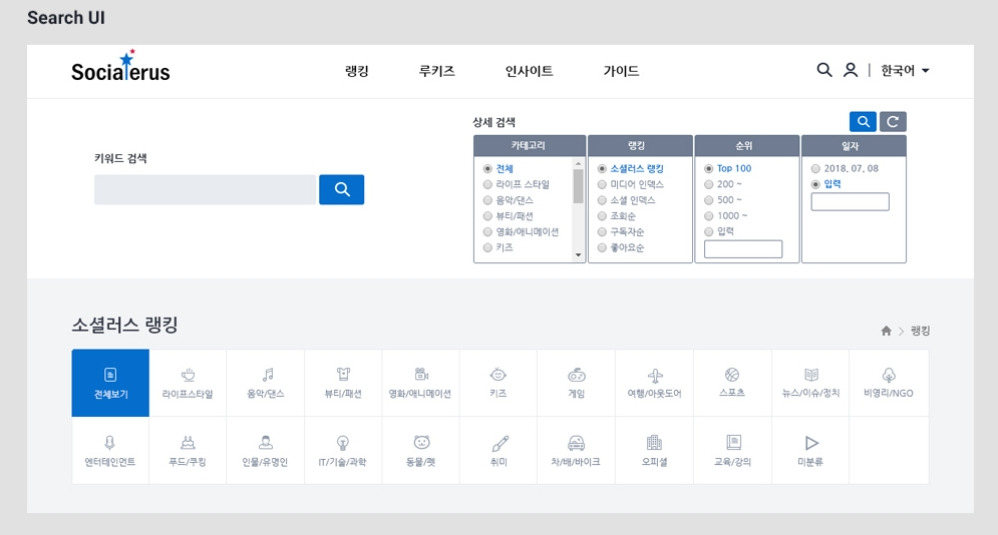The image size is (998, 535).
Task: Select the 게임 category tile
Action: 576,383
